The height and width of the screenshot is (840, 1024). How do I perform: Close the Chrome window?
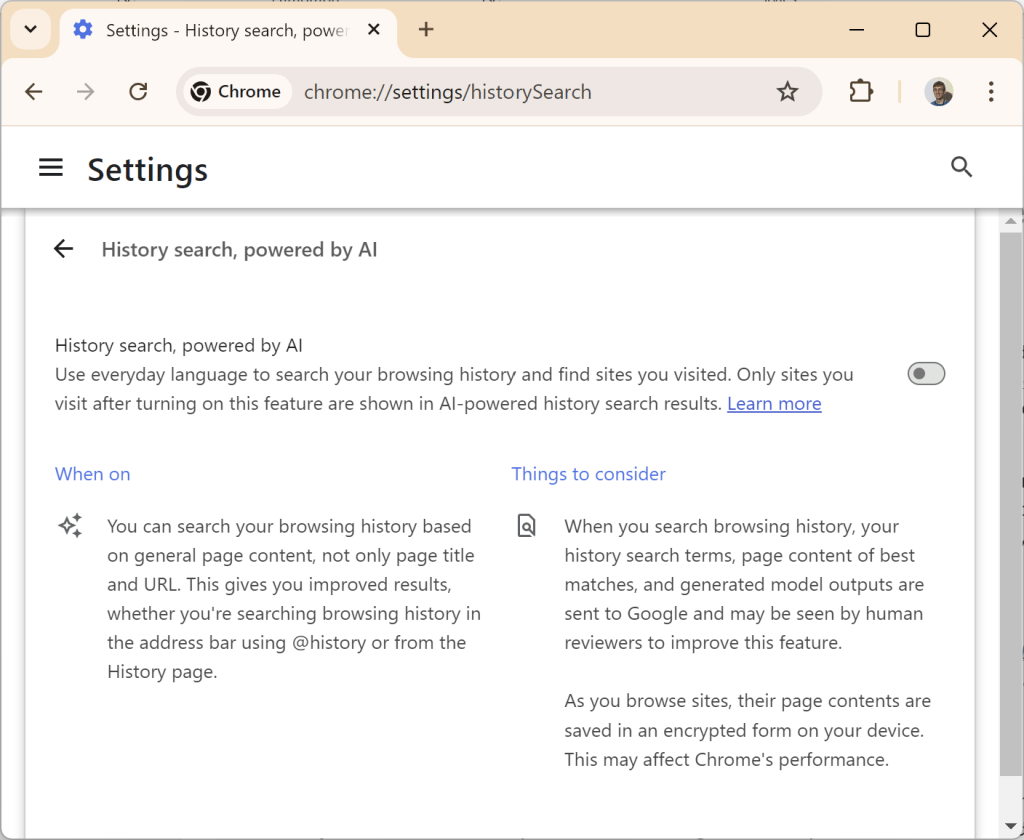tap(989, 29)
